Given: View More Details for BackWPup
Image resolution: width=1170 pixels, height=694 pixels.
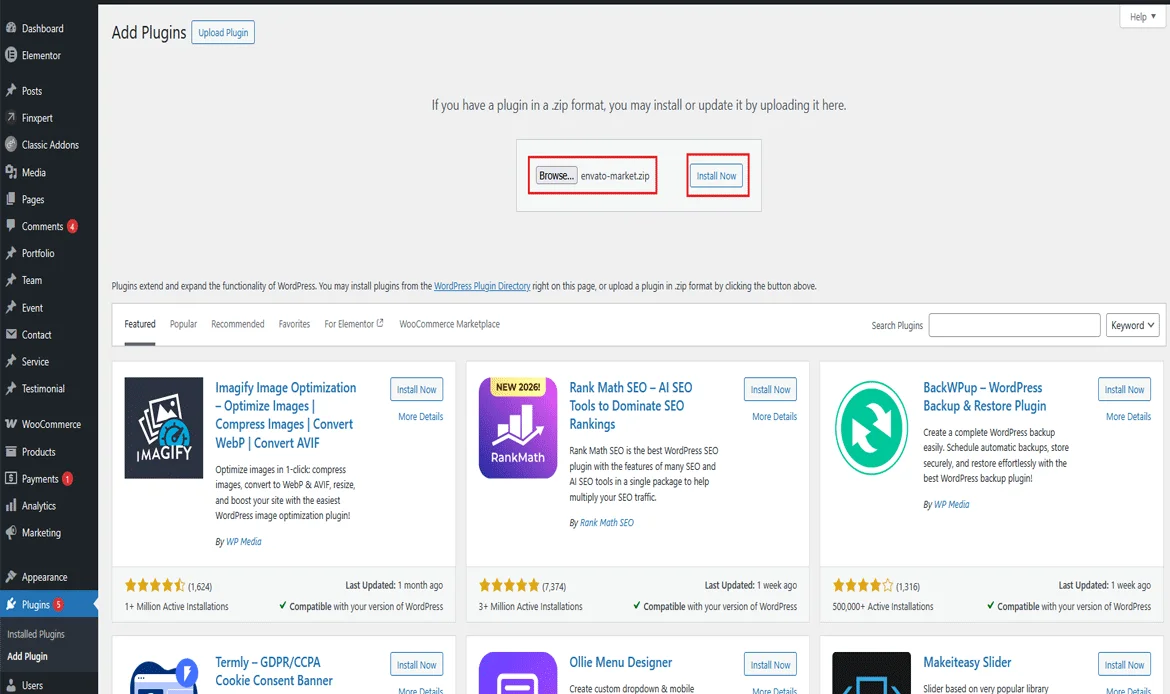Looking at the screenshot, I should (1128, 416).
